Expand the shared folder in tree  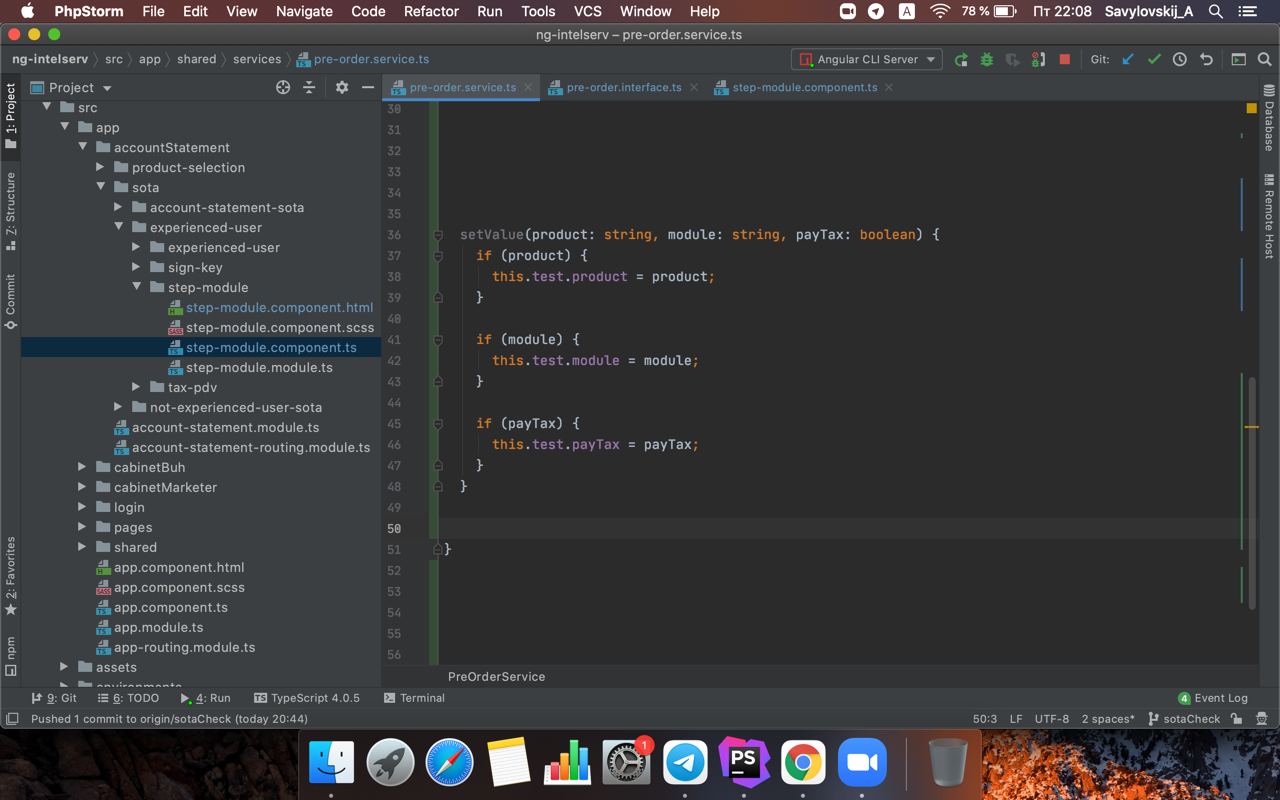coord(82,547)
